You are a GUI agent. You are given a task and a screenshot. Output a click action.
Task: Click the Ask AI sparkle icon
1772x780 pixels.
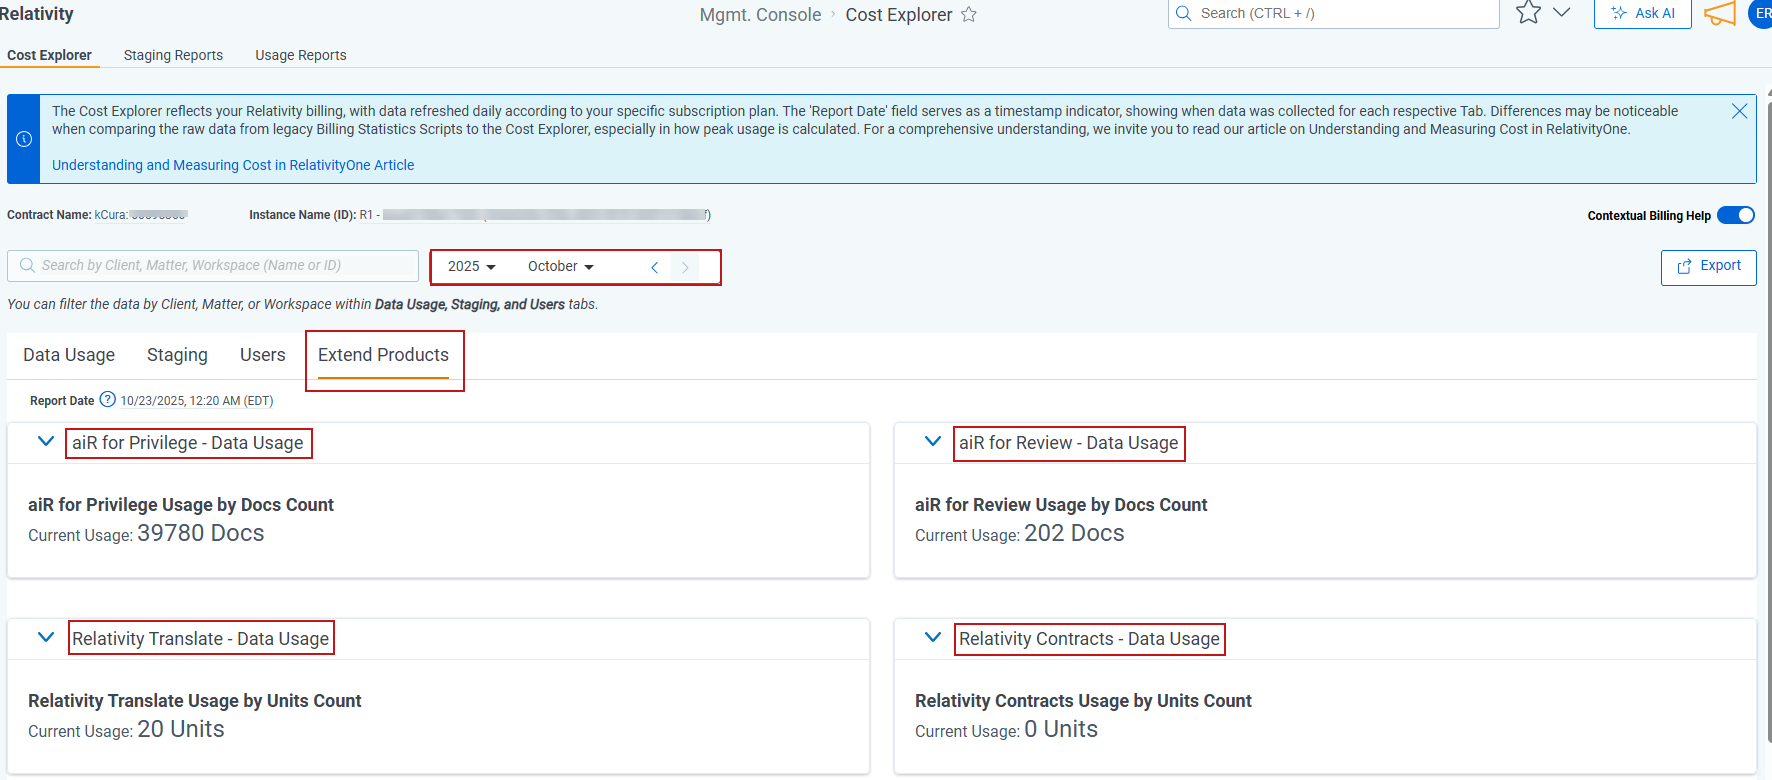(1619, 13)
